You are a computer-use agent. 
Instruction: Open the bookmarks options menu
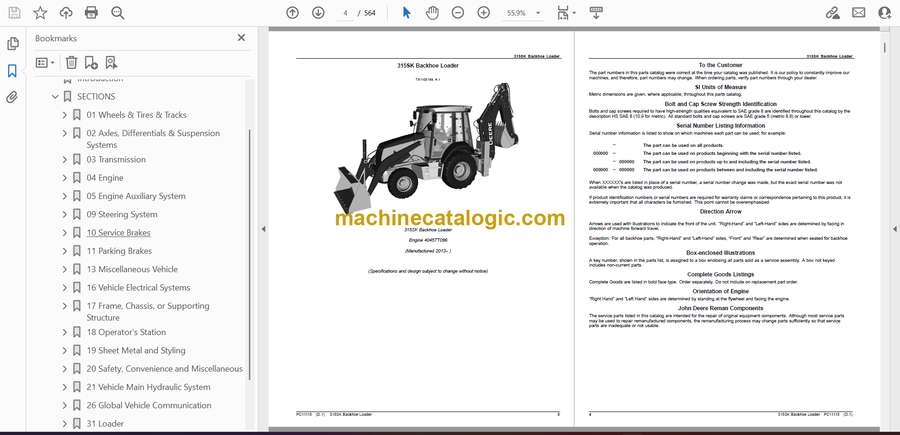coord(46,62)
